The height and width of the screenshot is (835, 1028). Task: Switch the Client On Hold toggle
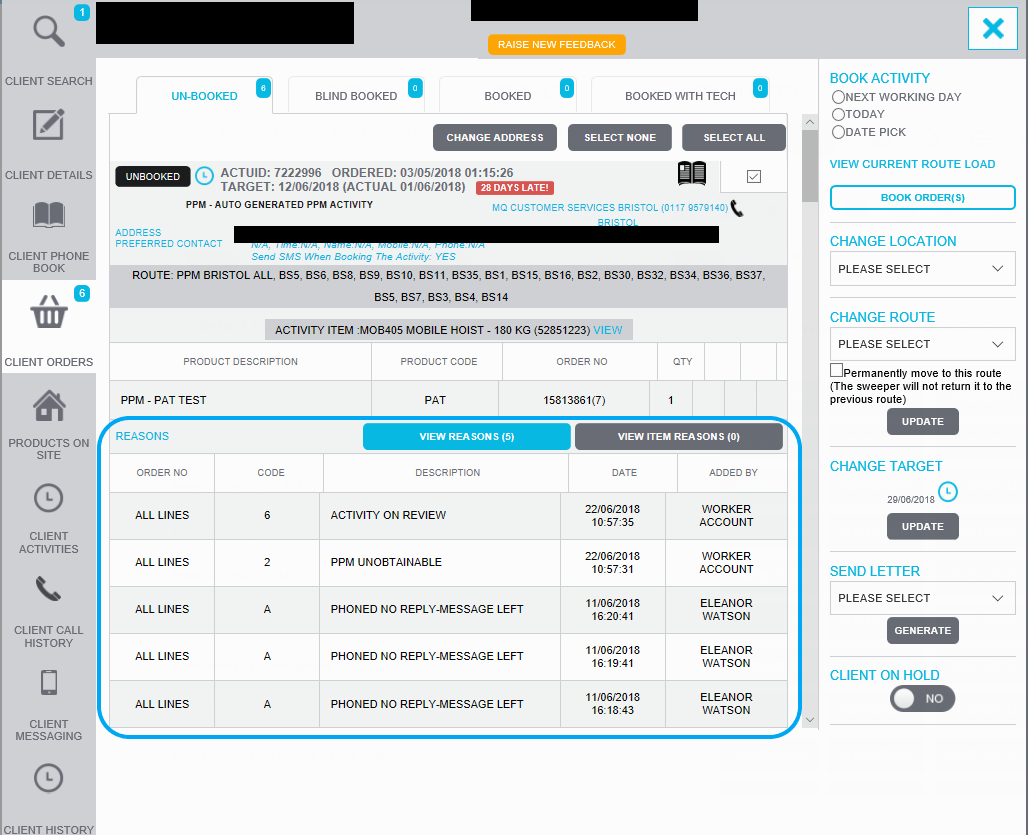click(921, 698)
